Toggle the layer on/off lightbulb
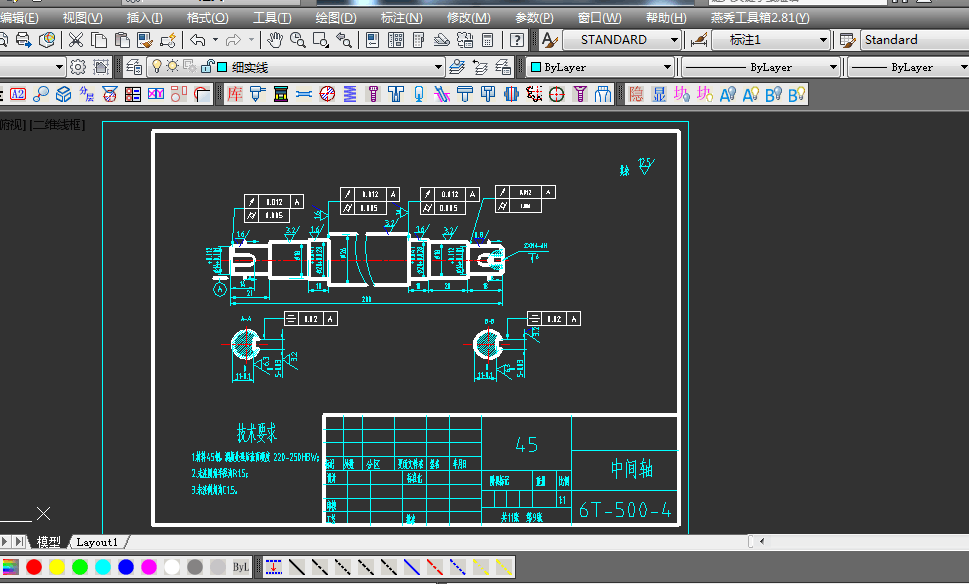969x584 pixels. (157, 66)
